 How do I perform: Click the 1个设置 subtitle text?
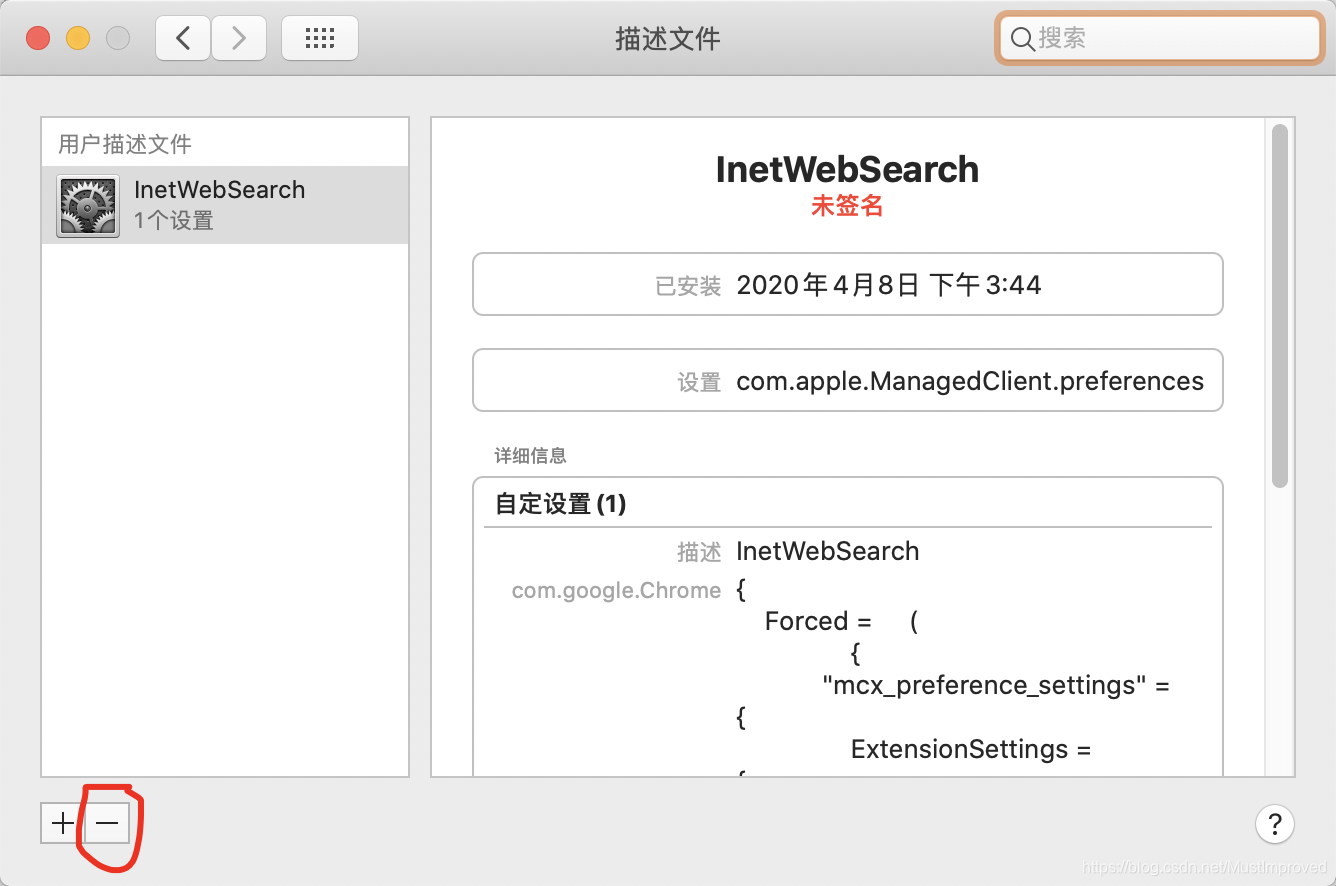[x=174, y=220]
